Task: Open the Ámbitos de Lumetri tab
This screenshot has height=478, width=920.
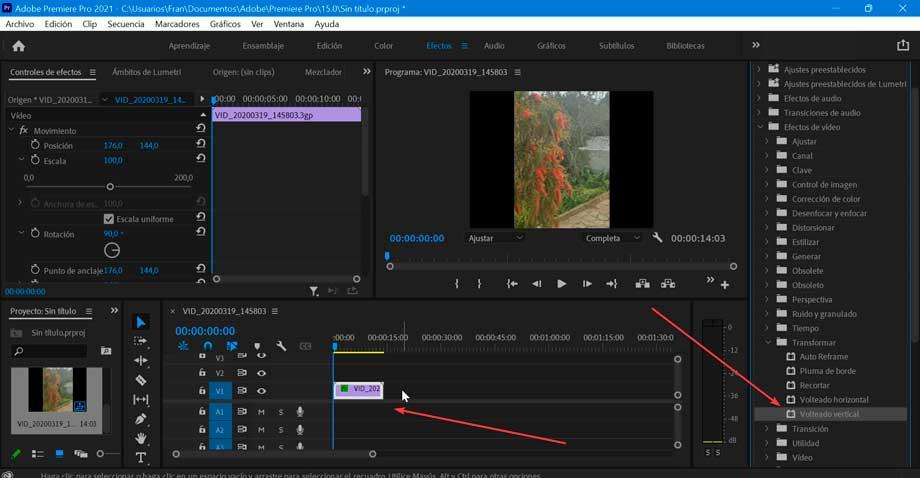Action: point(147,72)
